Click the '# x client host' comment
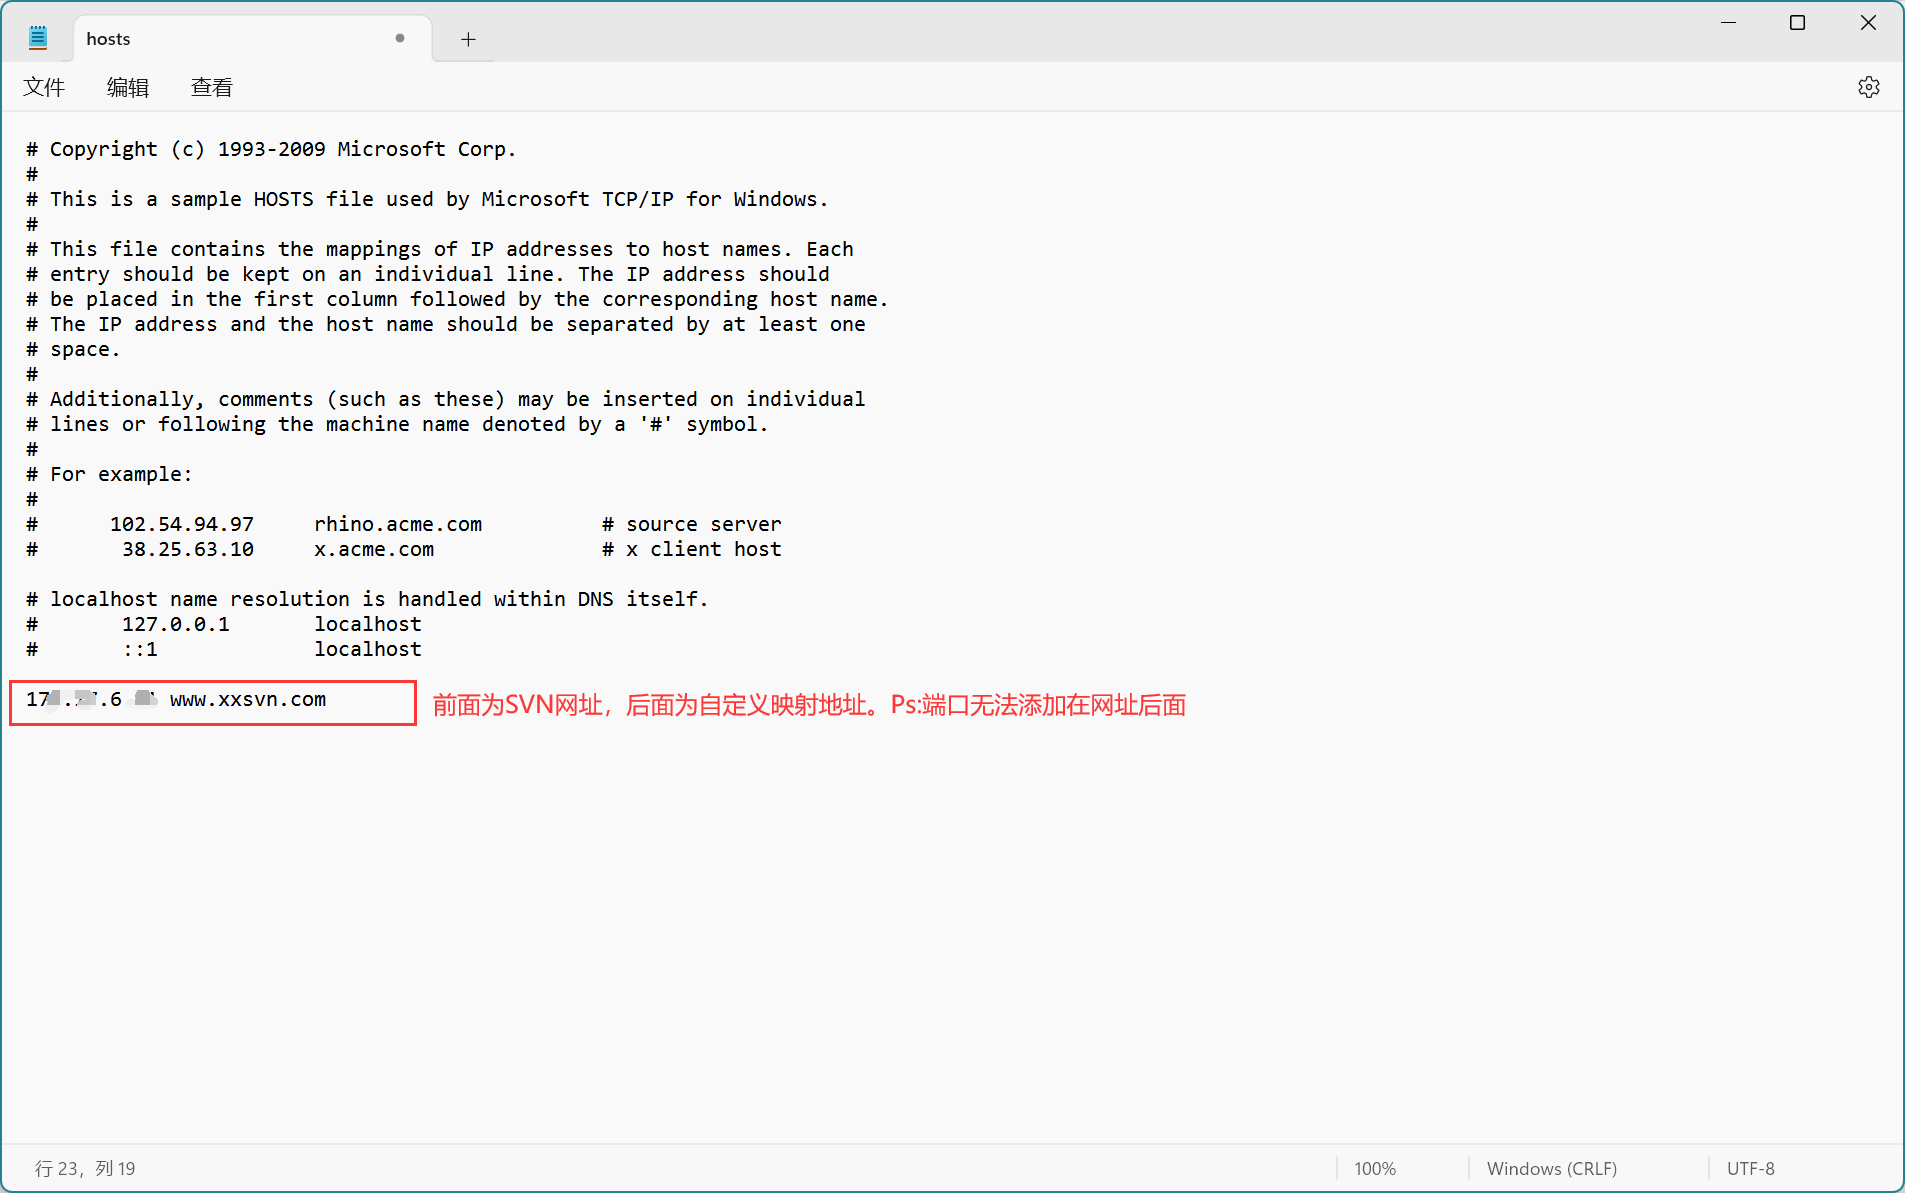Screen dimensions: 1905x1193 [692, 549]
